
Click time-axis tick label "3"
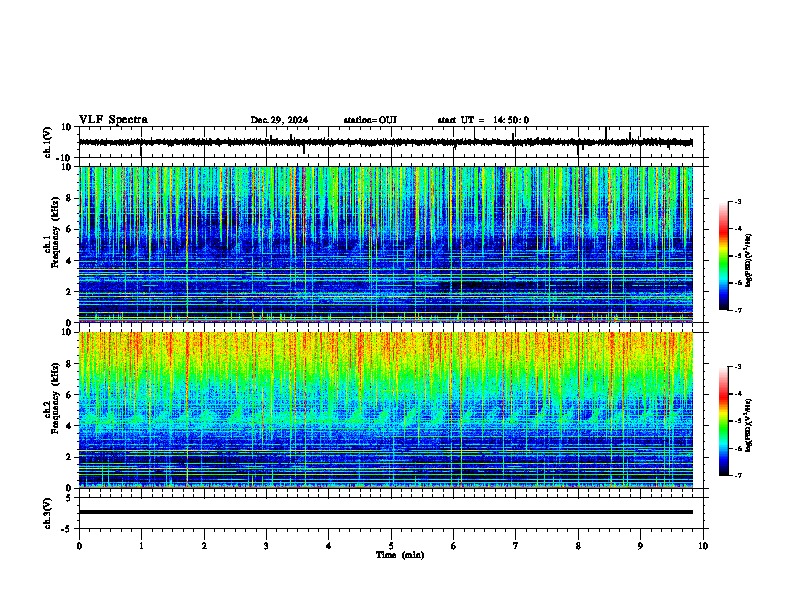266,546
